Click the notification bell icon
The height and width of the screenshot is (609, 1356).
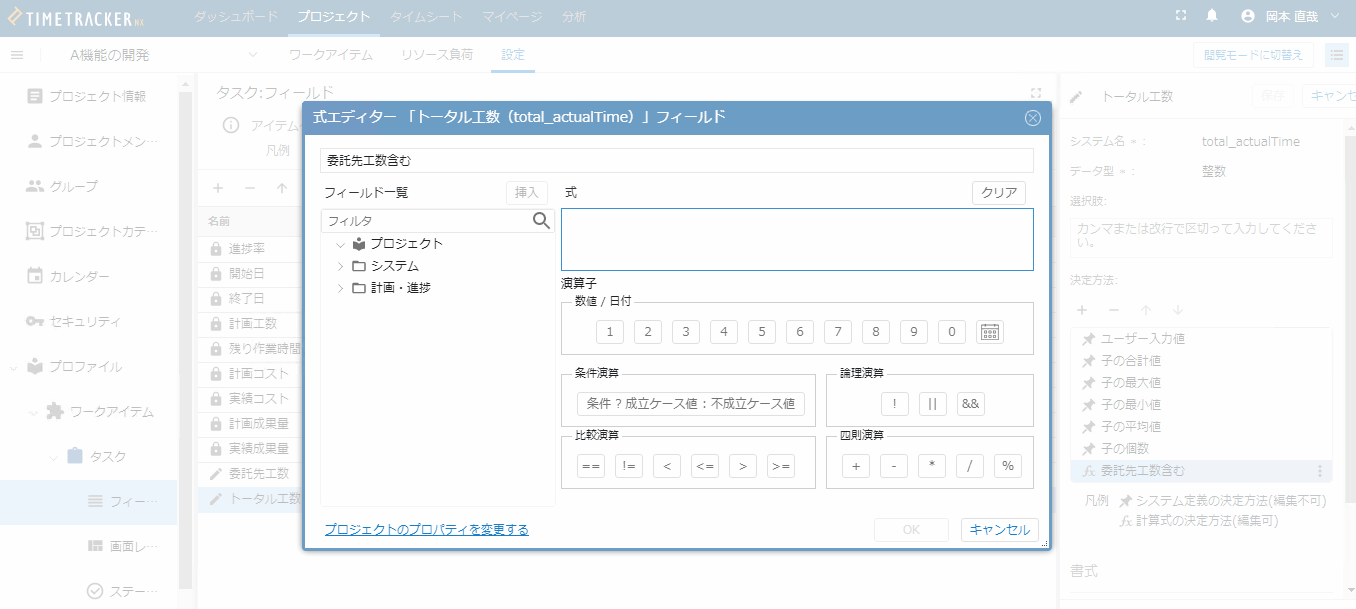pyautogui.click(x=1212, y=16)
